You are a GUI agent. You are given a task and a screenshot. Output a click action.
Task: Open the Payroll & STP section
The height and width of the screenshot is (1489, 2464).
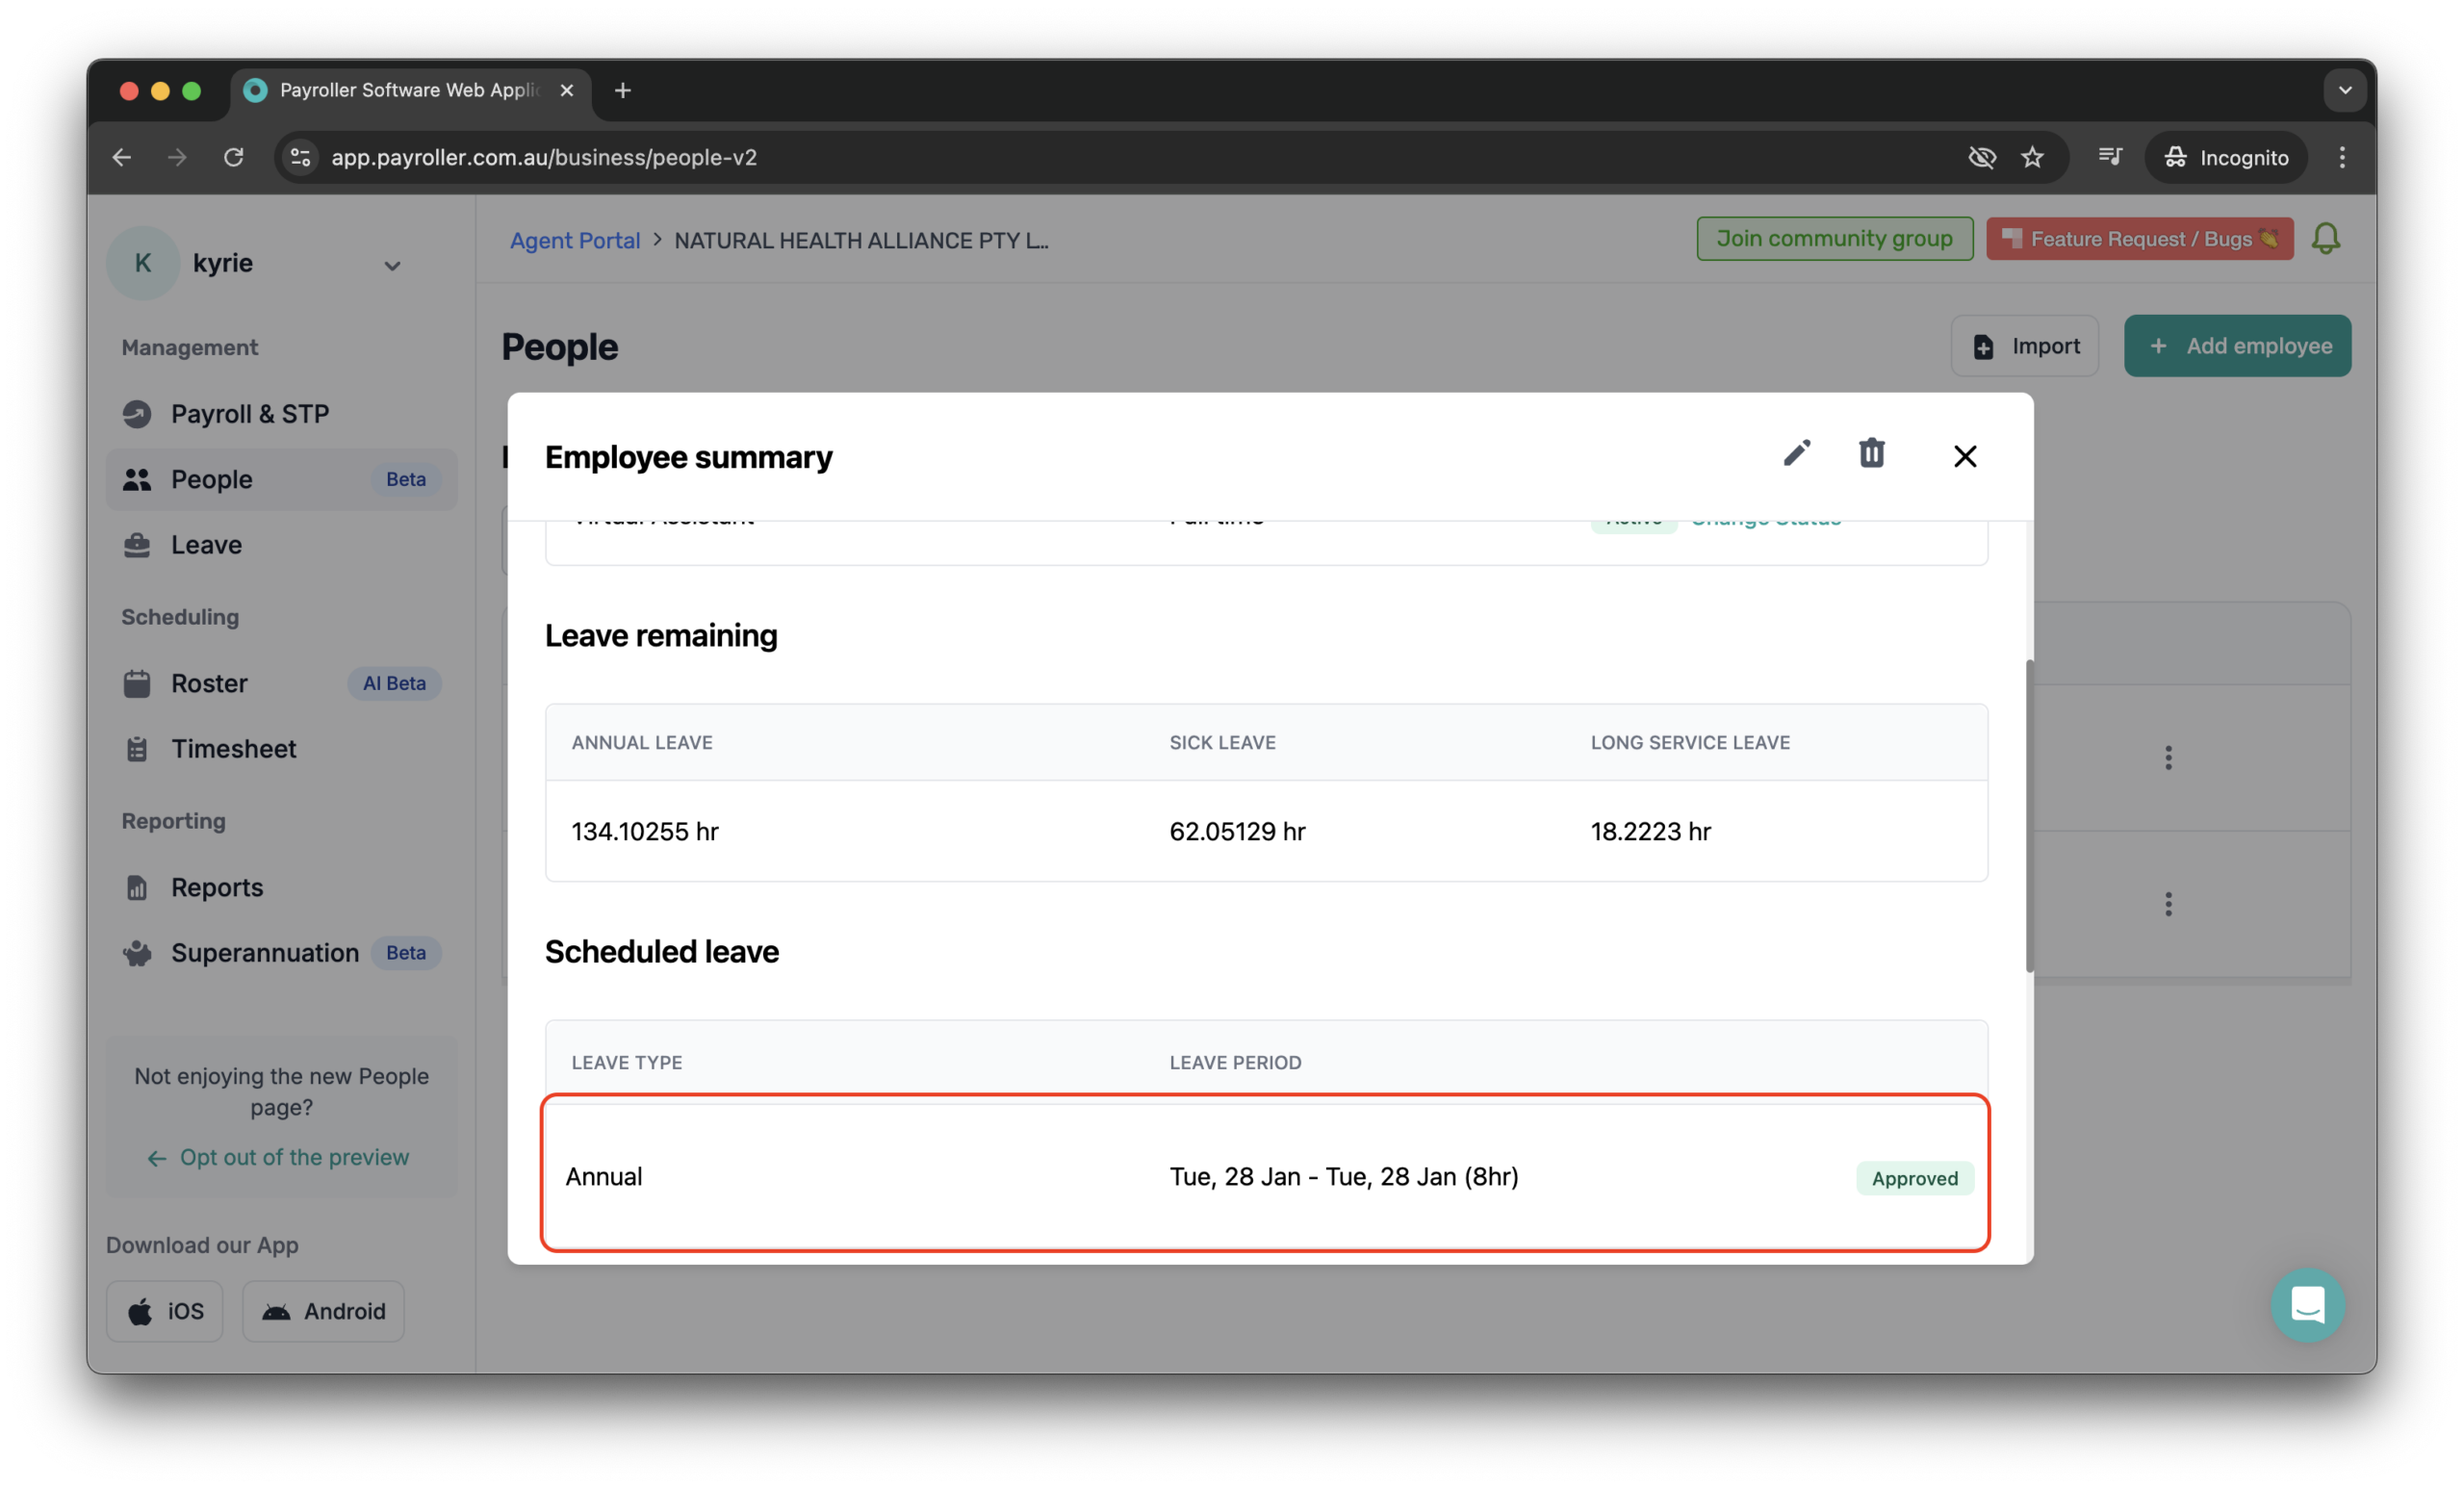[x=249, y=413]
